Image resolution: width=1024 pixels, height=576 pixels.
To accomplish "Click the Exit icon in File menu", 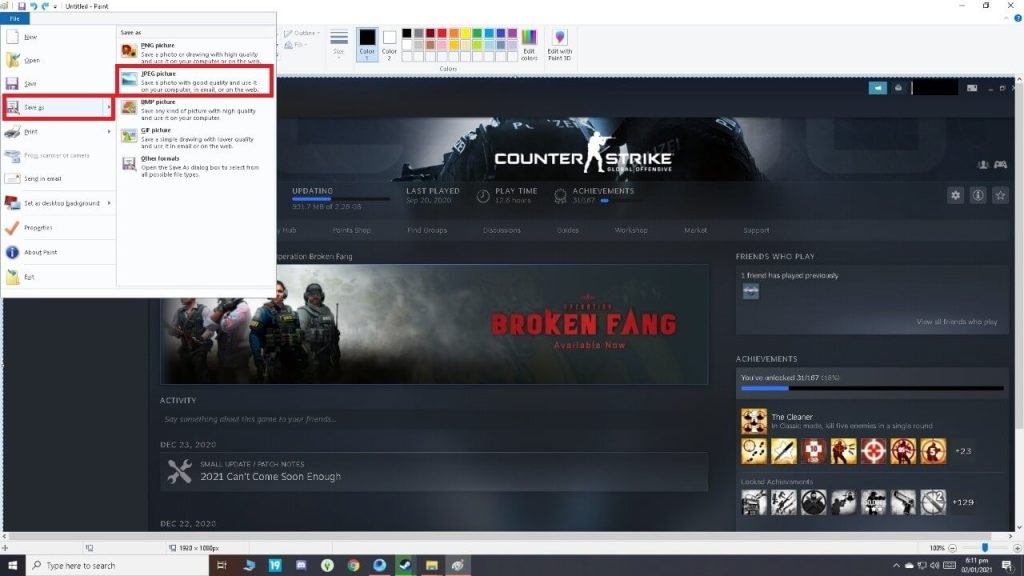I will tap(12, 277).
